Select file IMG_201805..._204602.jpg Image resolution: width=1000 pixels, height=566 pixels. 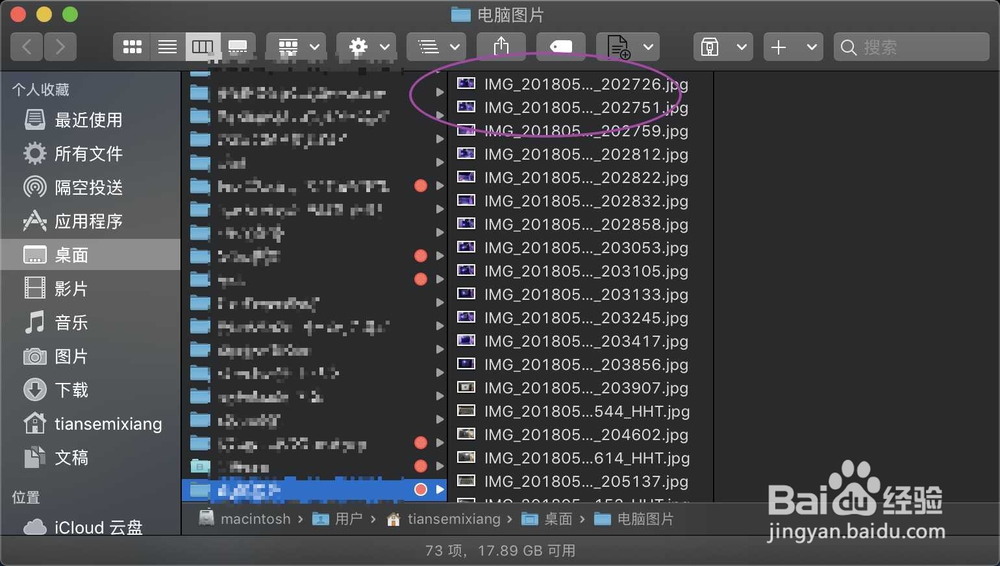pos(580,435)
